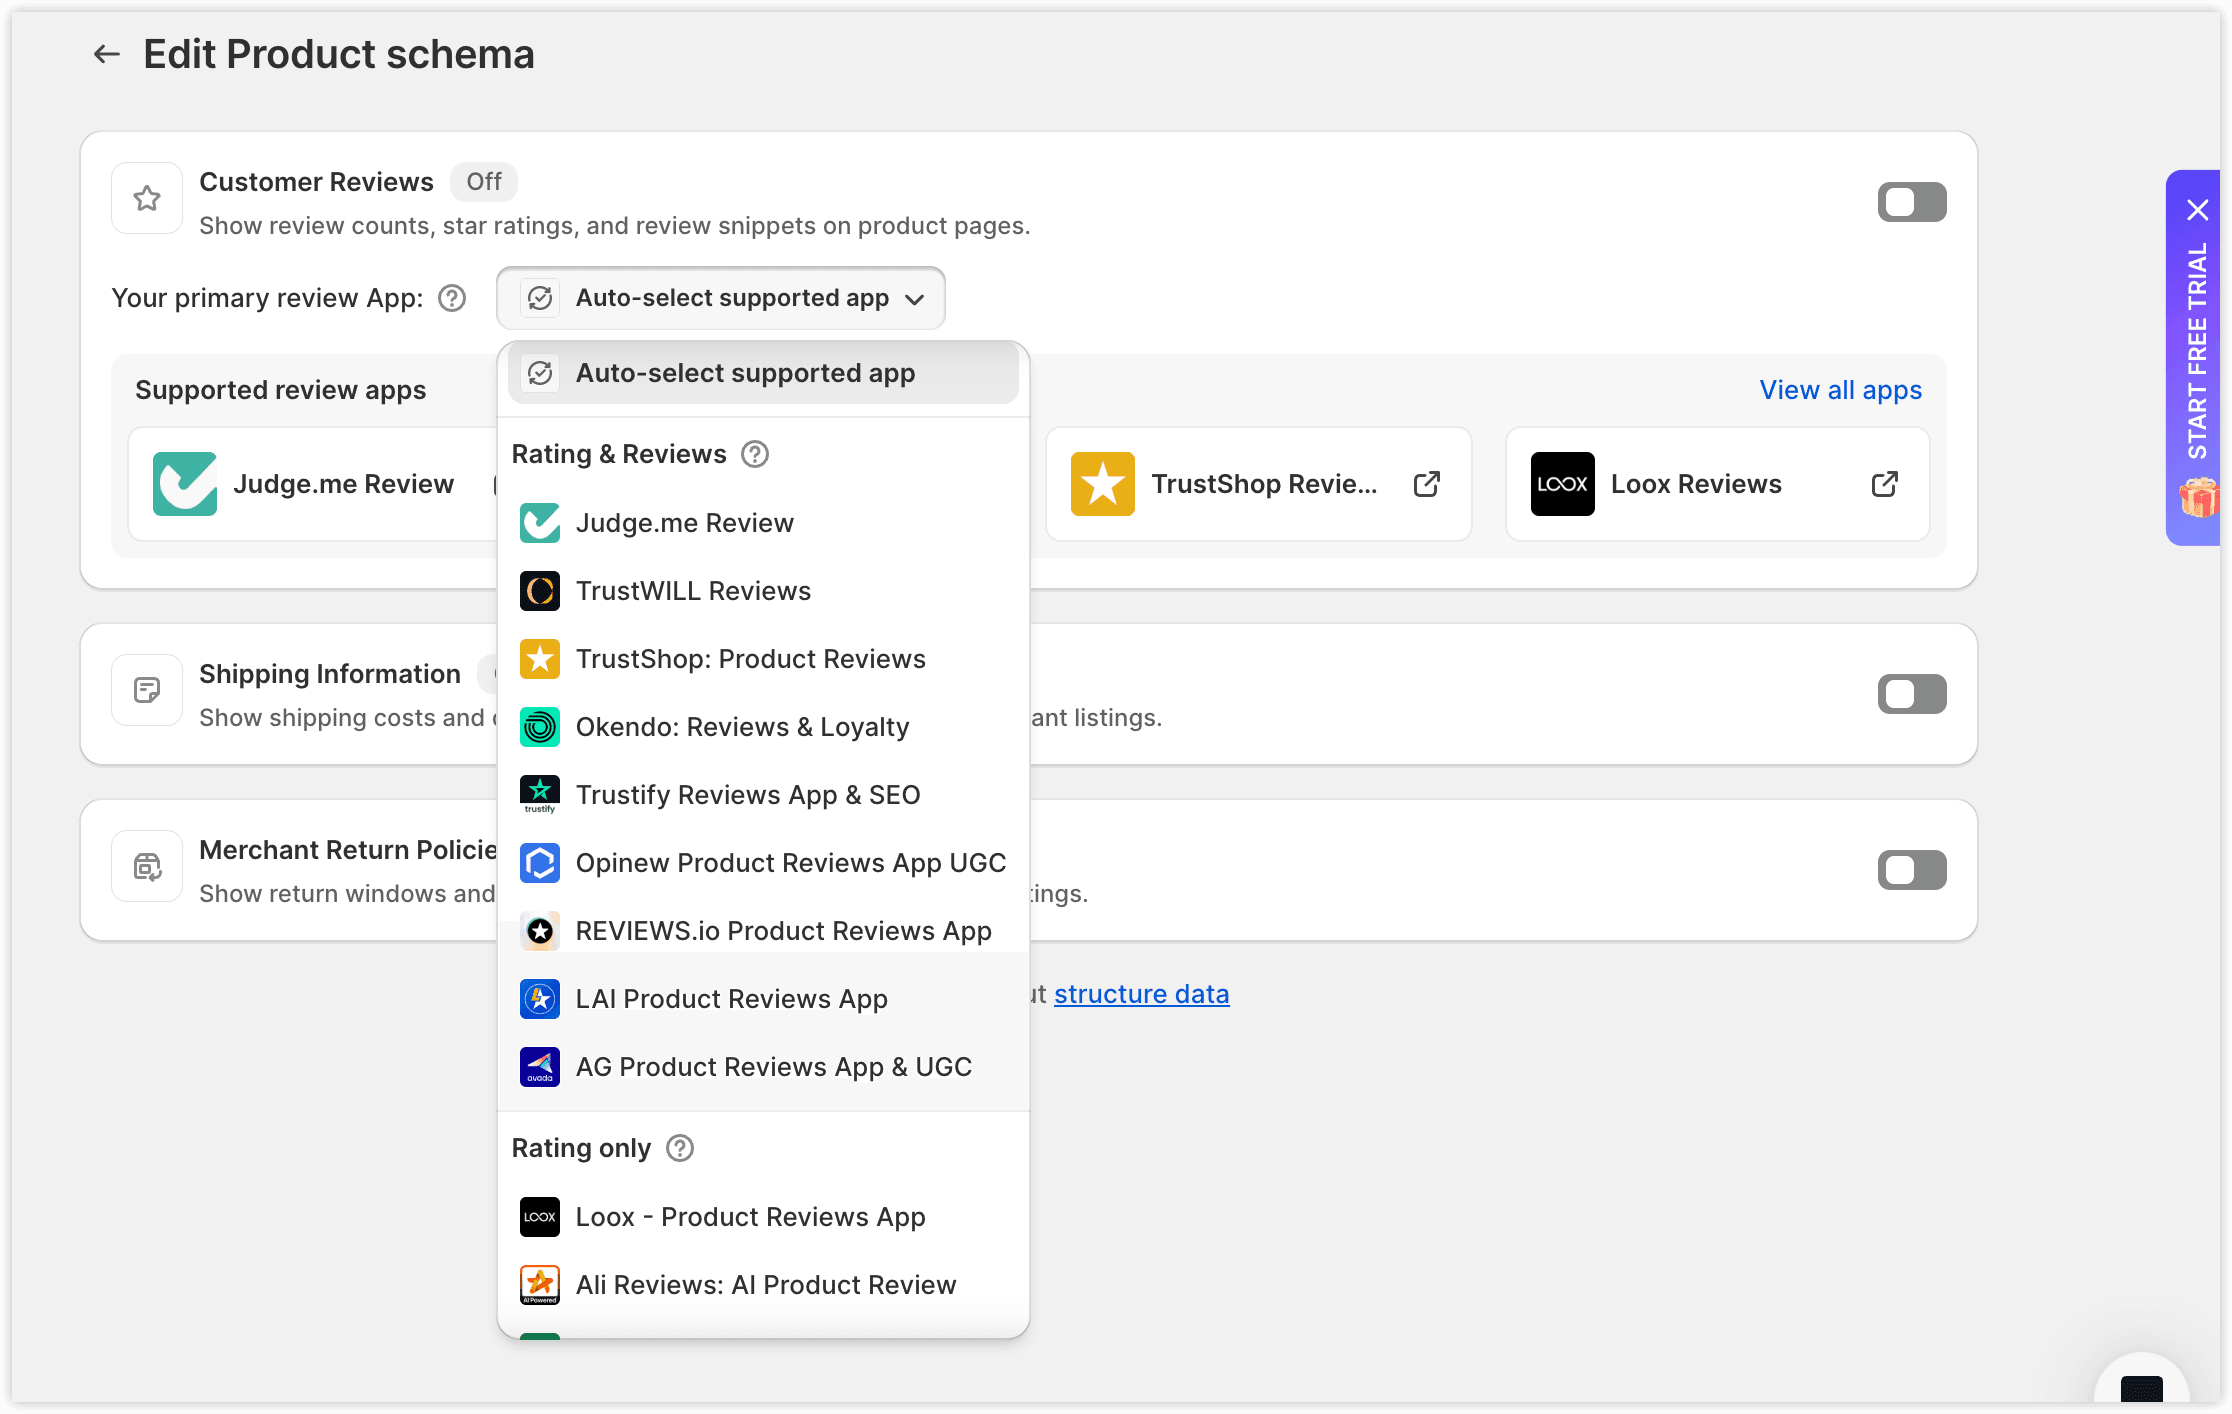Click the Merchant Return Policies icon
The width and height of the screenshot is (2232, 1414).
click(147, 866)
